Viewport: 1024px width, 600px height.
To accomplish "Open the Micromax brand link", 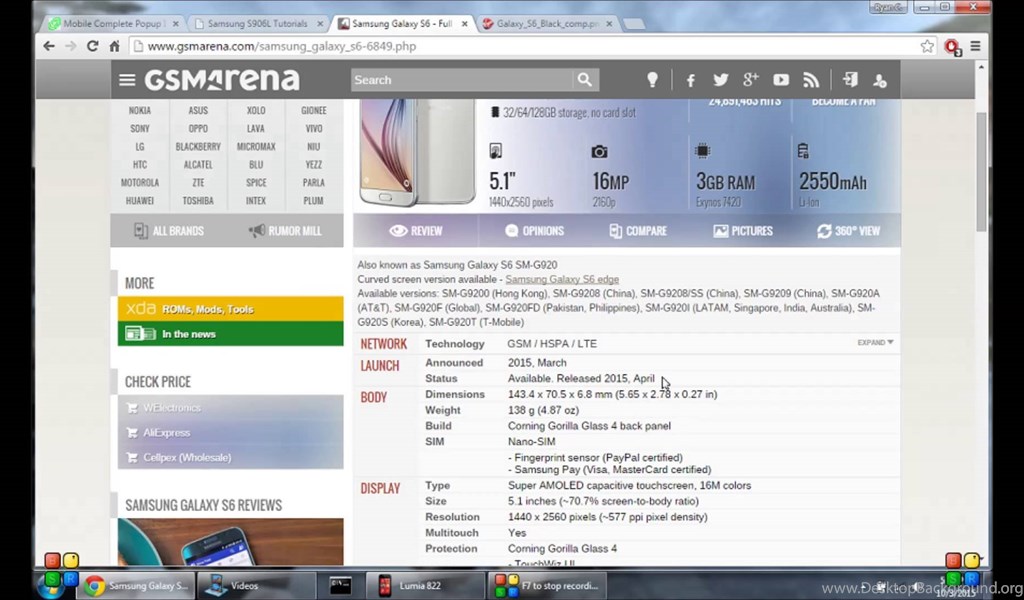I will (x=256, y=147).
